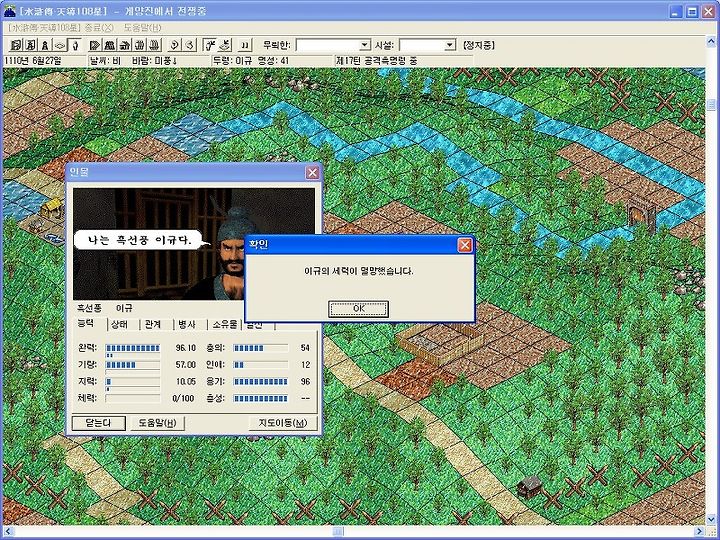720x540 pixels.
Task: Click the stone gate on the map
Action: click(641, 214)
